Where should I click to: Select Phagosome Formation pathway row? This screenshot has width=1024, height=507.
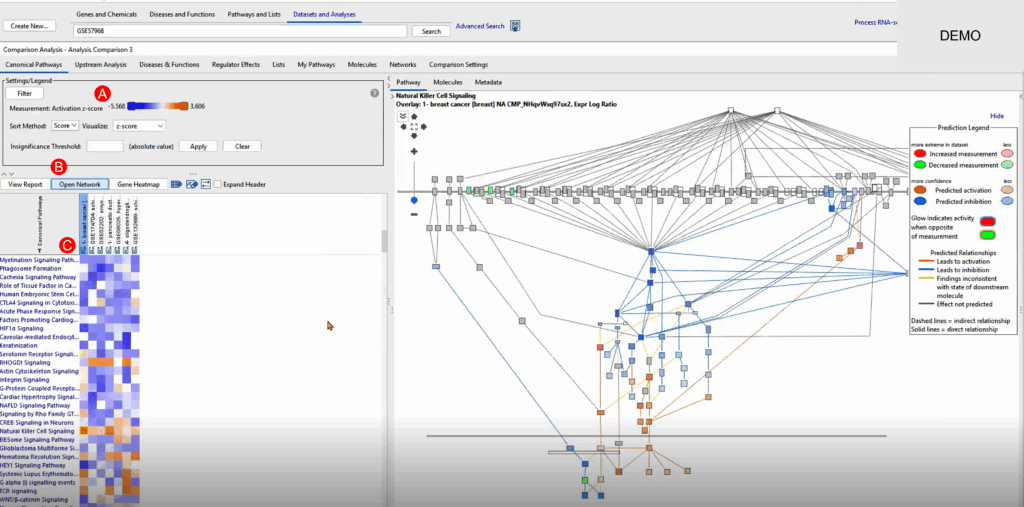coord(31,269)
